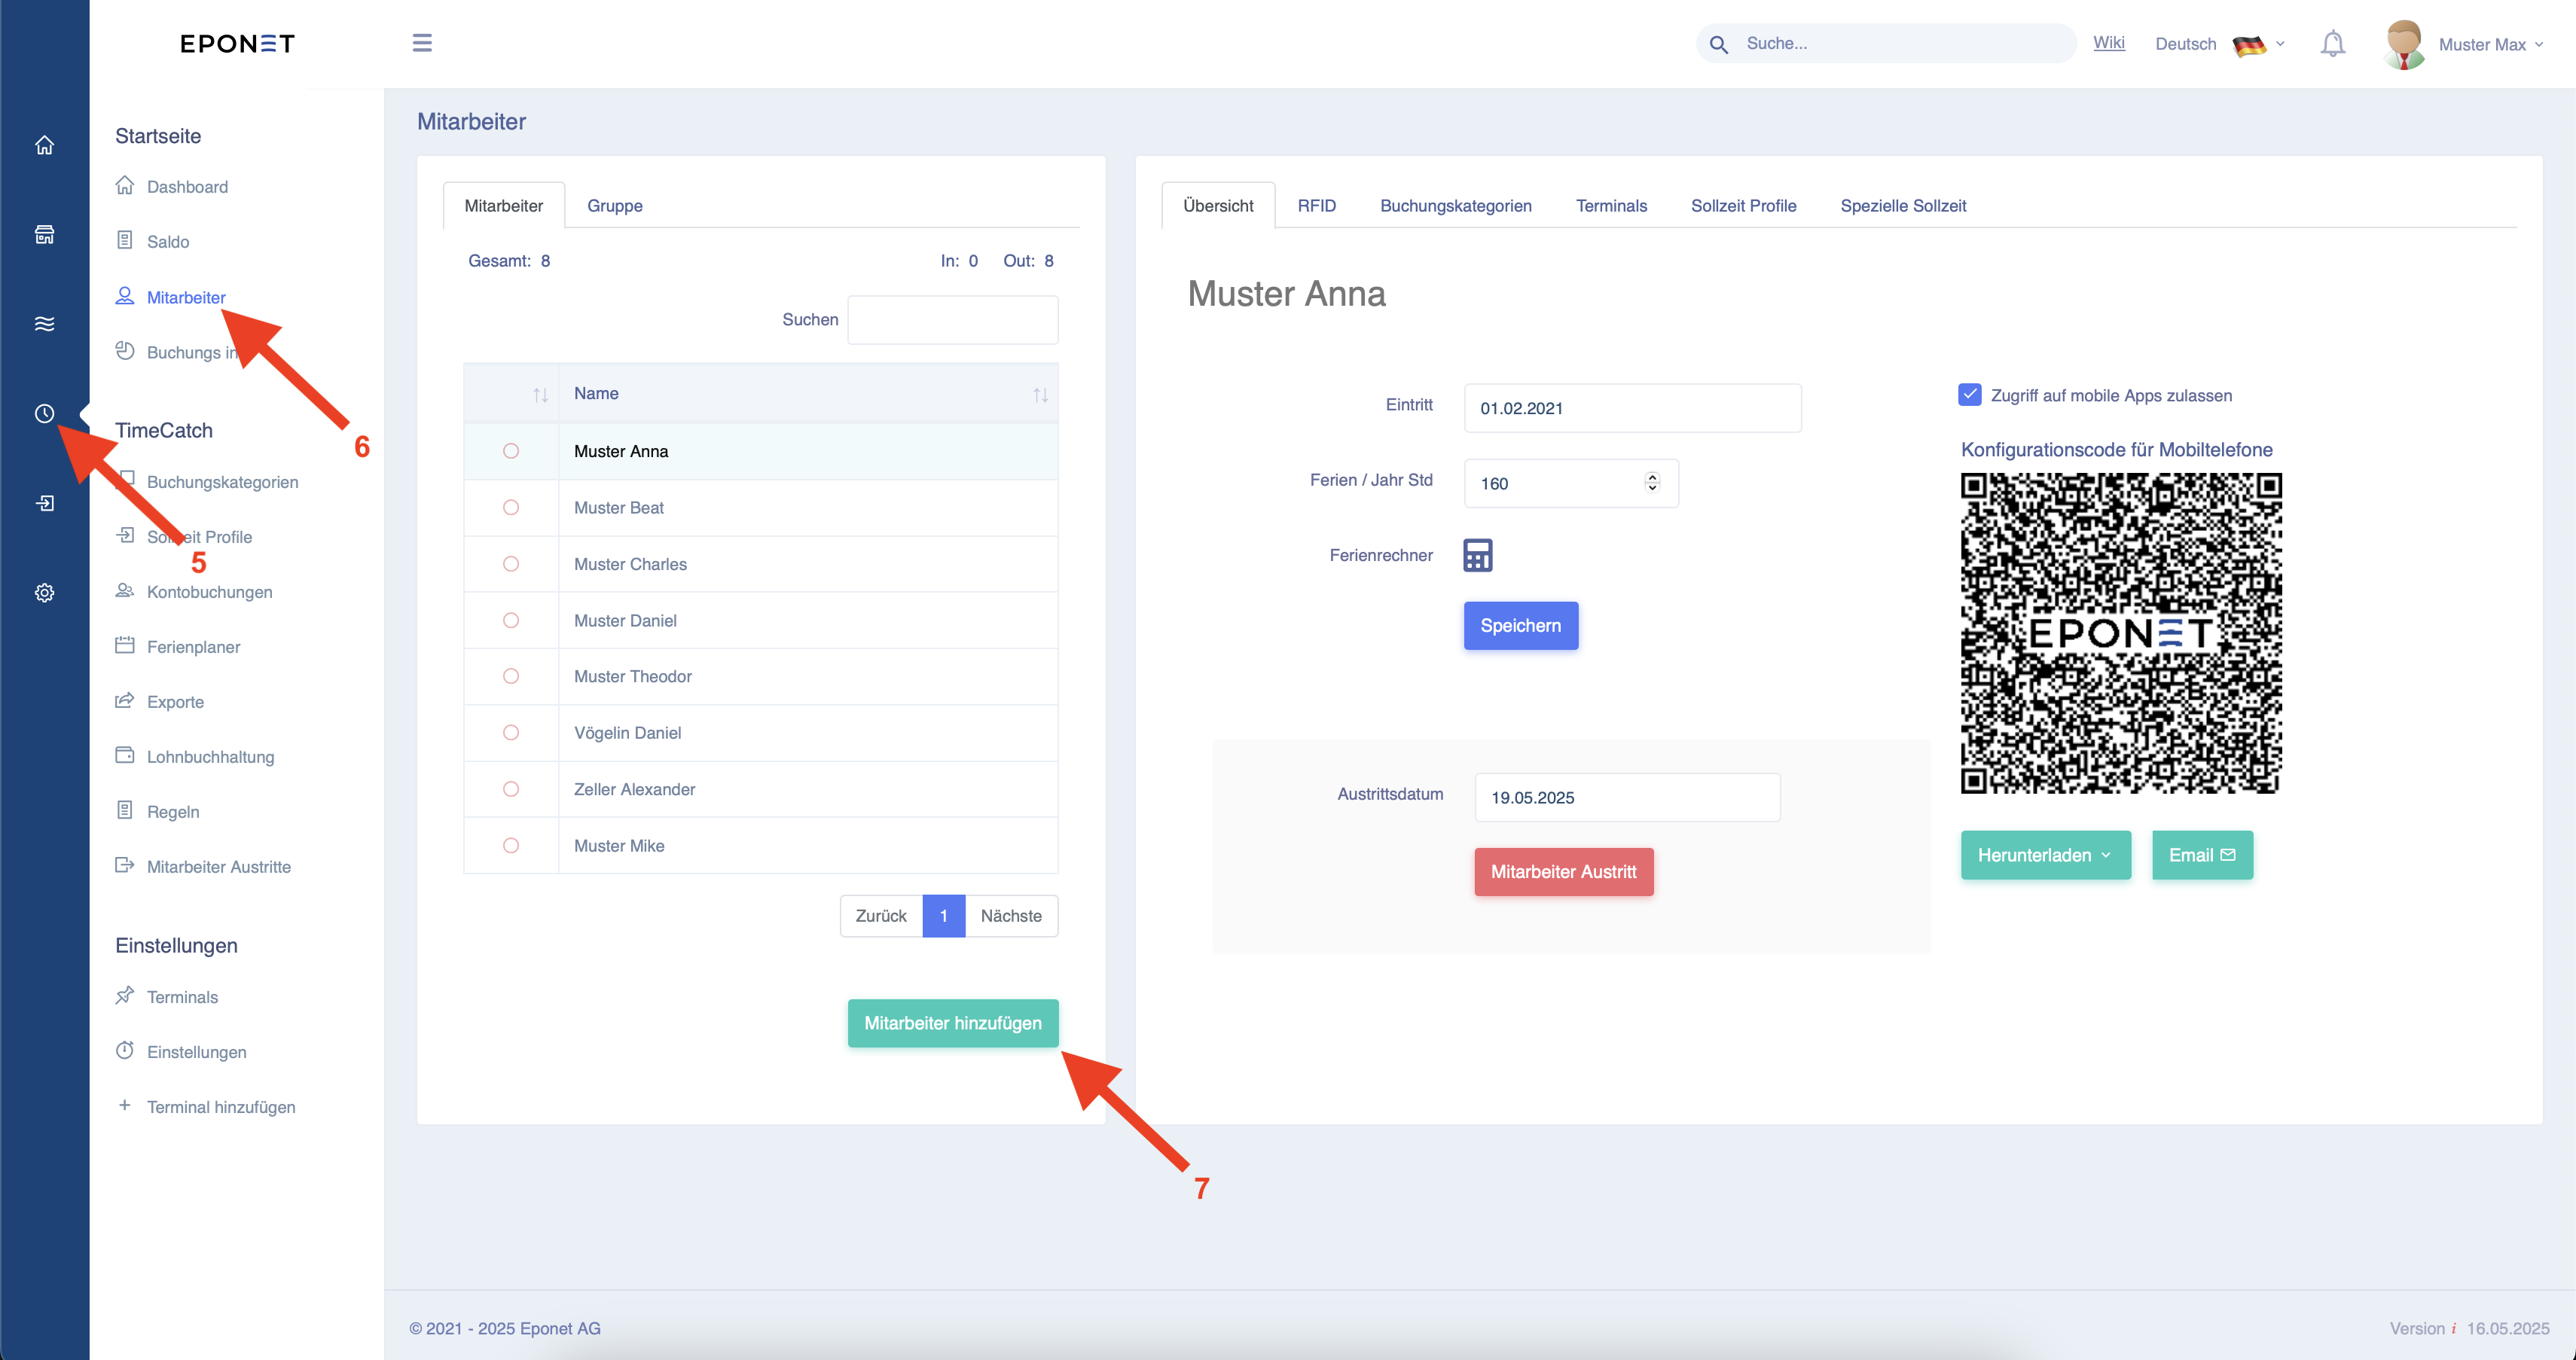Viewport: 2576px width, 1360px height.
Task: Click the Mitarbeiter hinzufügen button
Action: (x=952, y=1023)
